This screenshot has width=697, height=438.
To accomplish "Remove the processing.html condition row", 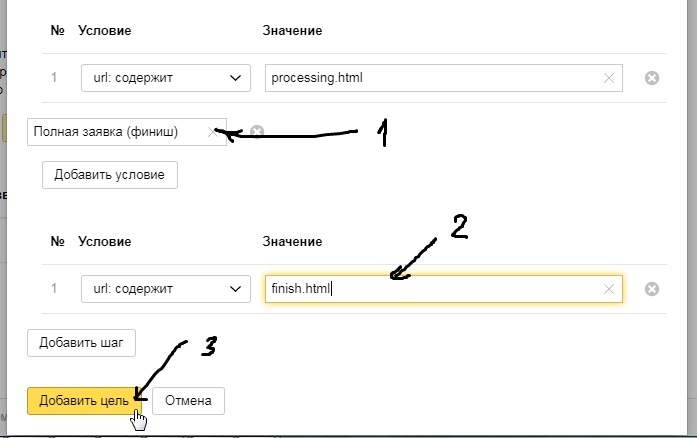I will click(x=651, y=78).
